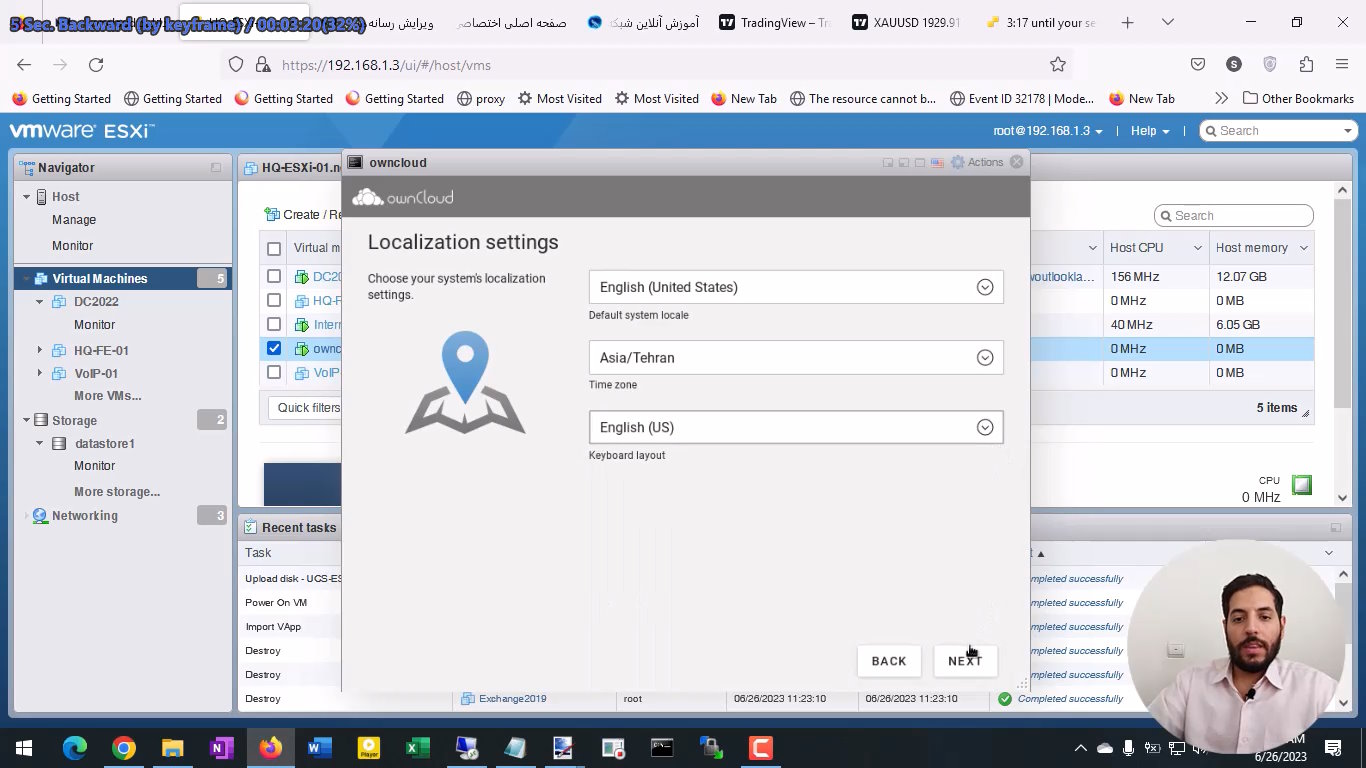Open the Firefox hamburger application menu
This screenshot has height=768, width=1366.
(1342, 64)
